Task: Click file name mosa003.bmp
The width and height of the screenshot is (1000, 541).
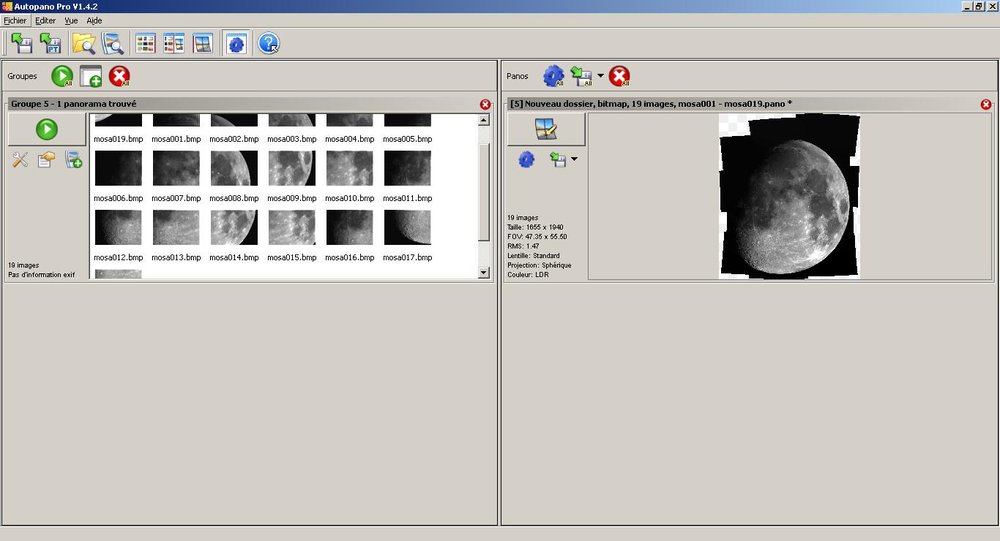Action: pyautogui.click(x=292, y=139)
